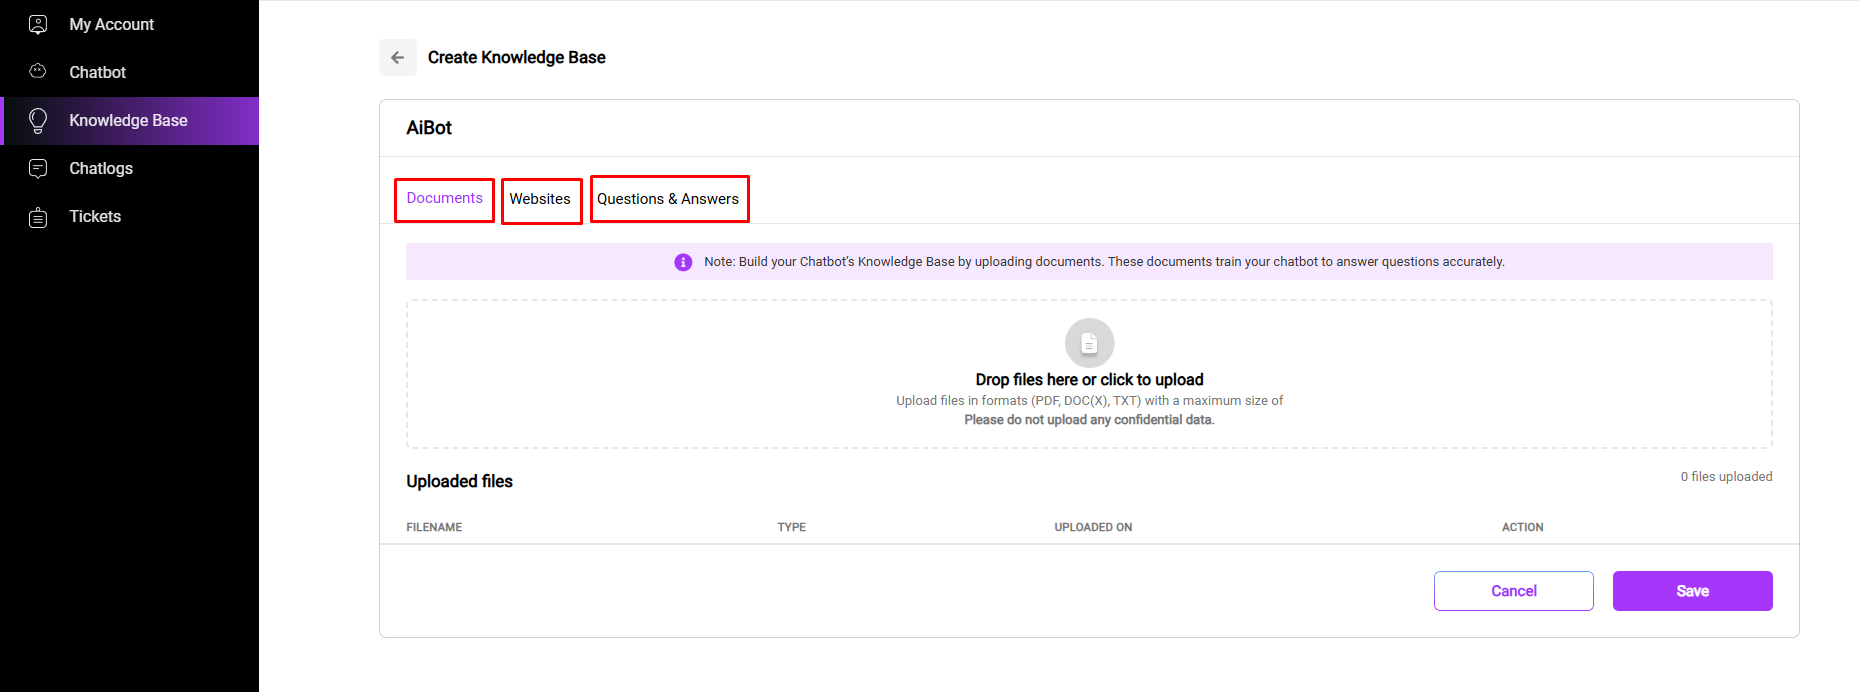Screen dimensions: 1859x692
Task: Click the Chatbot face icon in sidebar
Action: 38,71
